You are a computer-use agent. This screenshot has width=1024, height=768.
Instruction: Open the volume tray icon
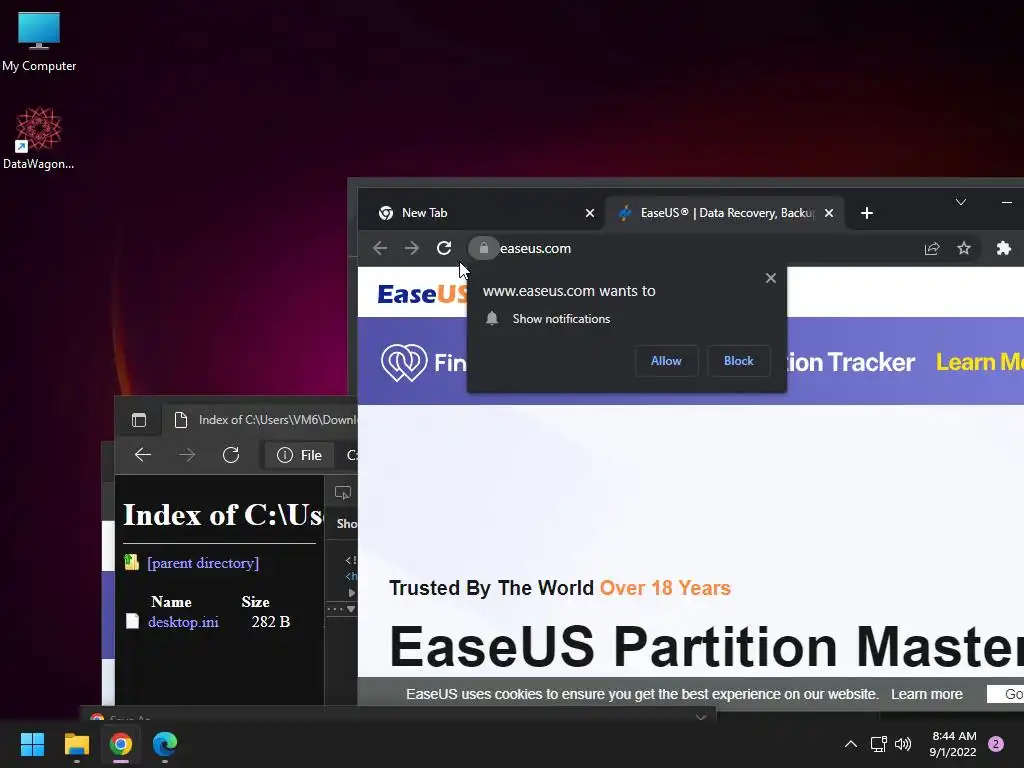click(x=903, y=744)
